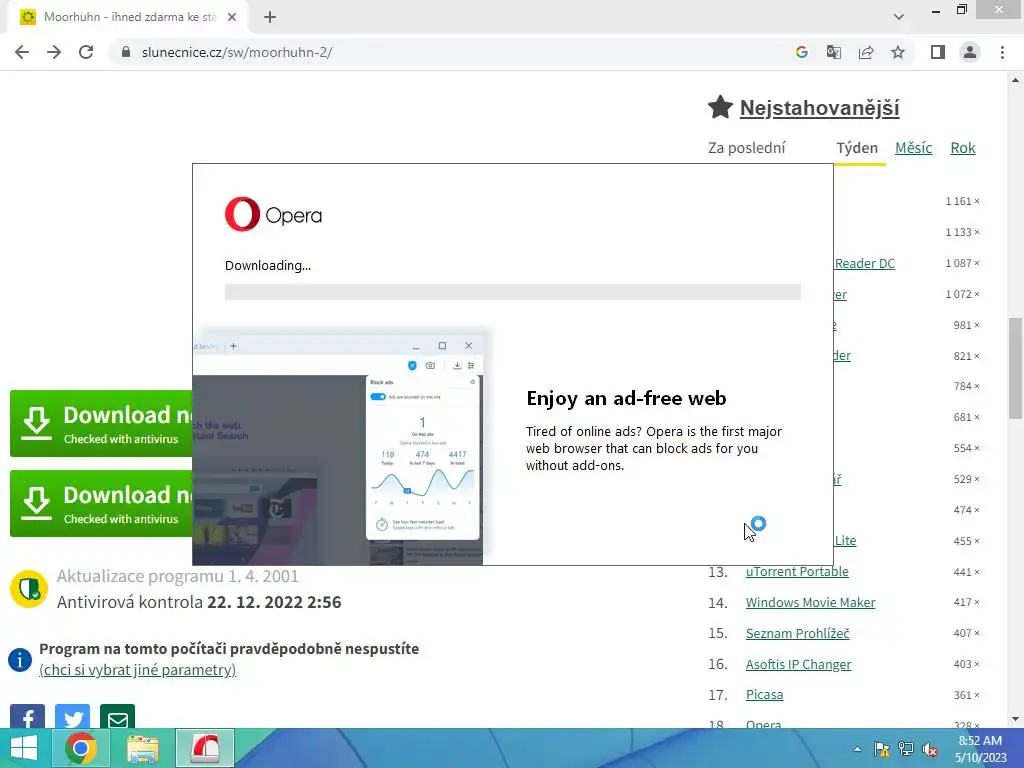The width and height of the screenshot is (1024, 768).
Task: View site information via the lock icon
Action: click(126, 52)
